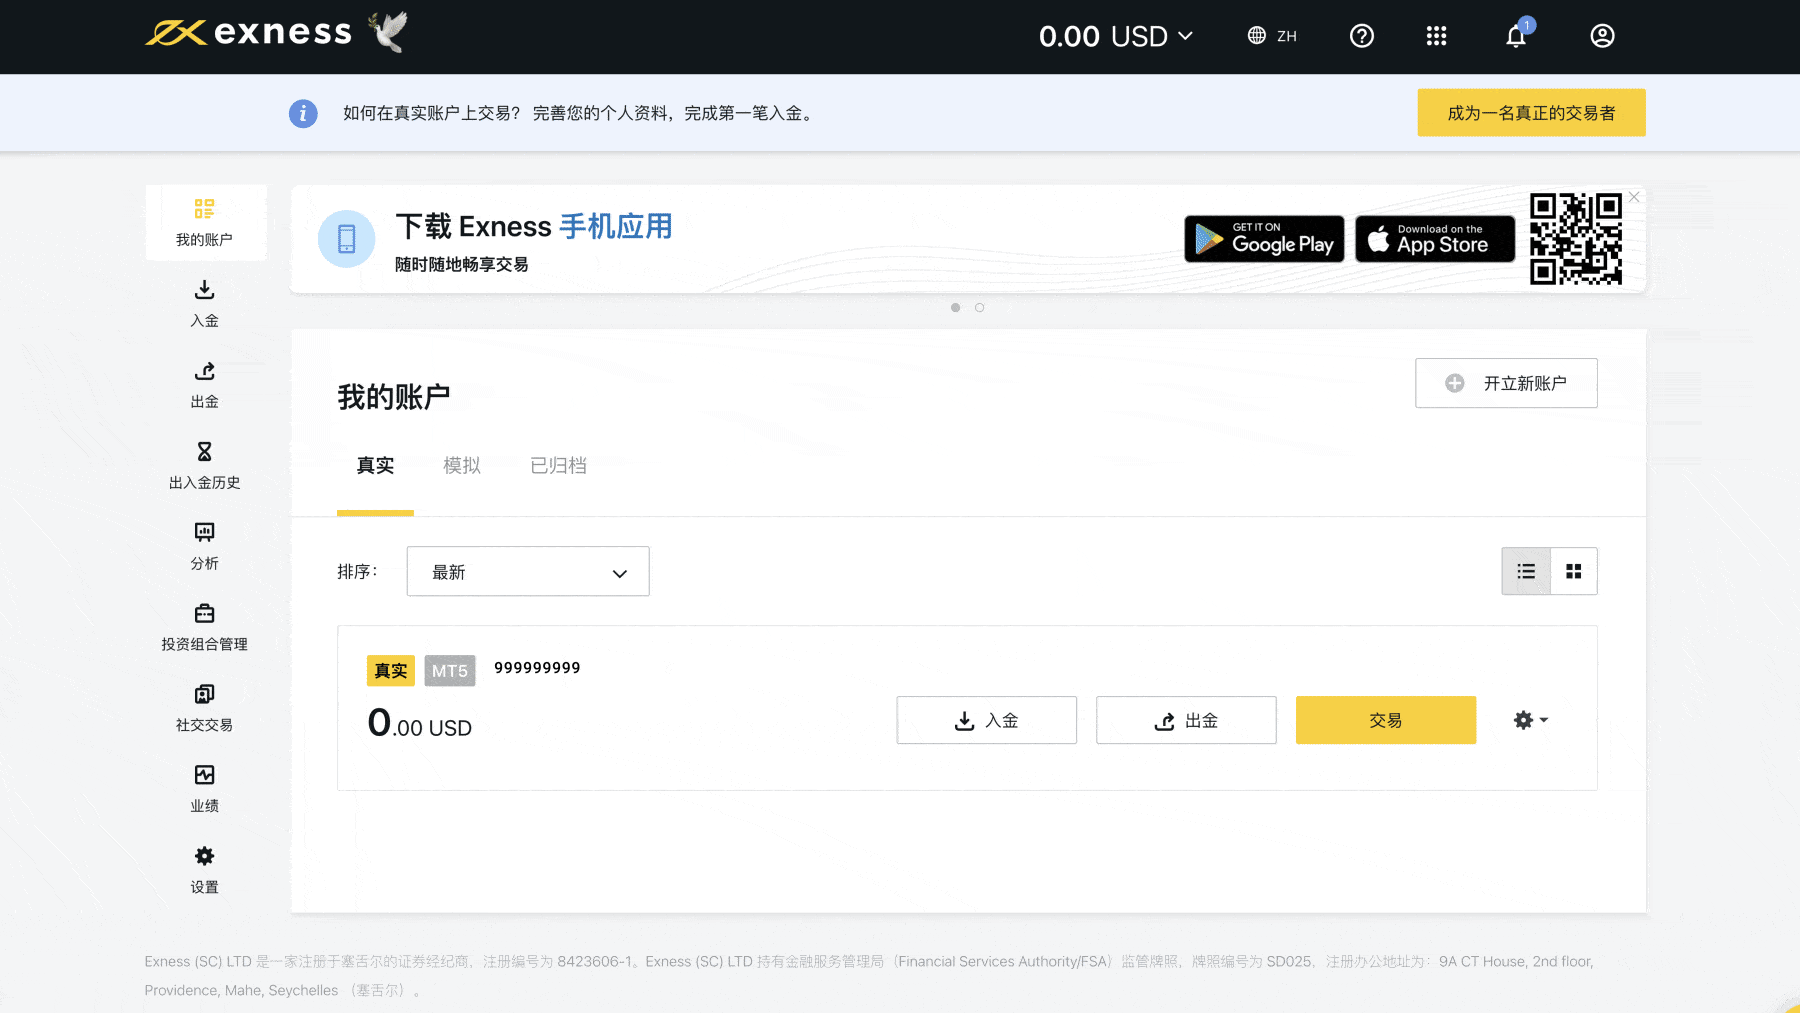
Task: Switch to the 已归档 tab
Action: pyautogui.click(x=558, y=466)
